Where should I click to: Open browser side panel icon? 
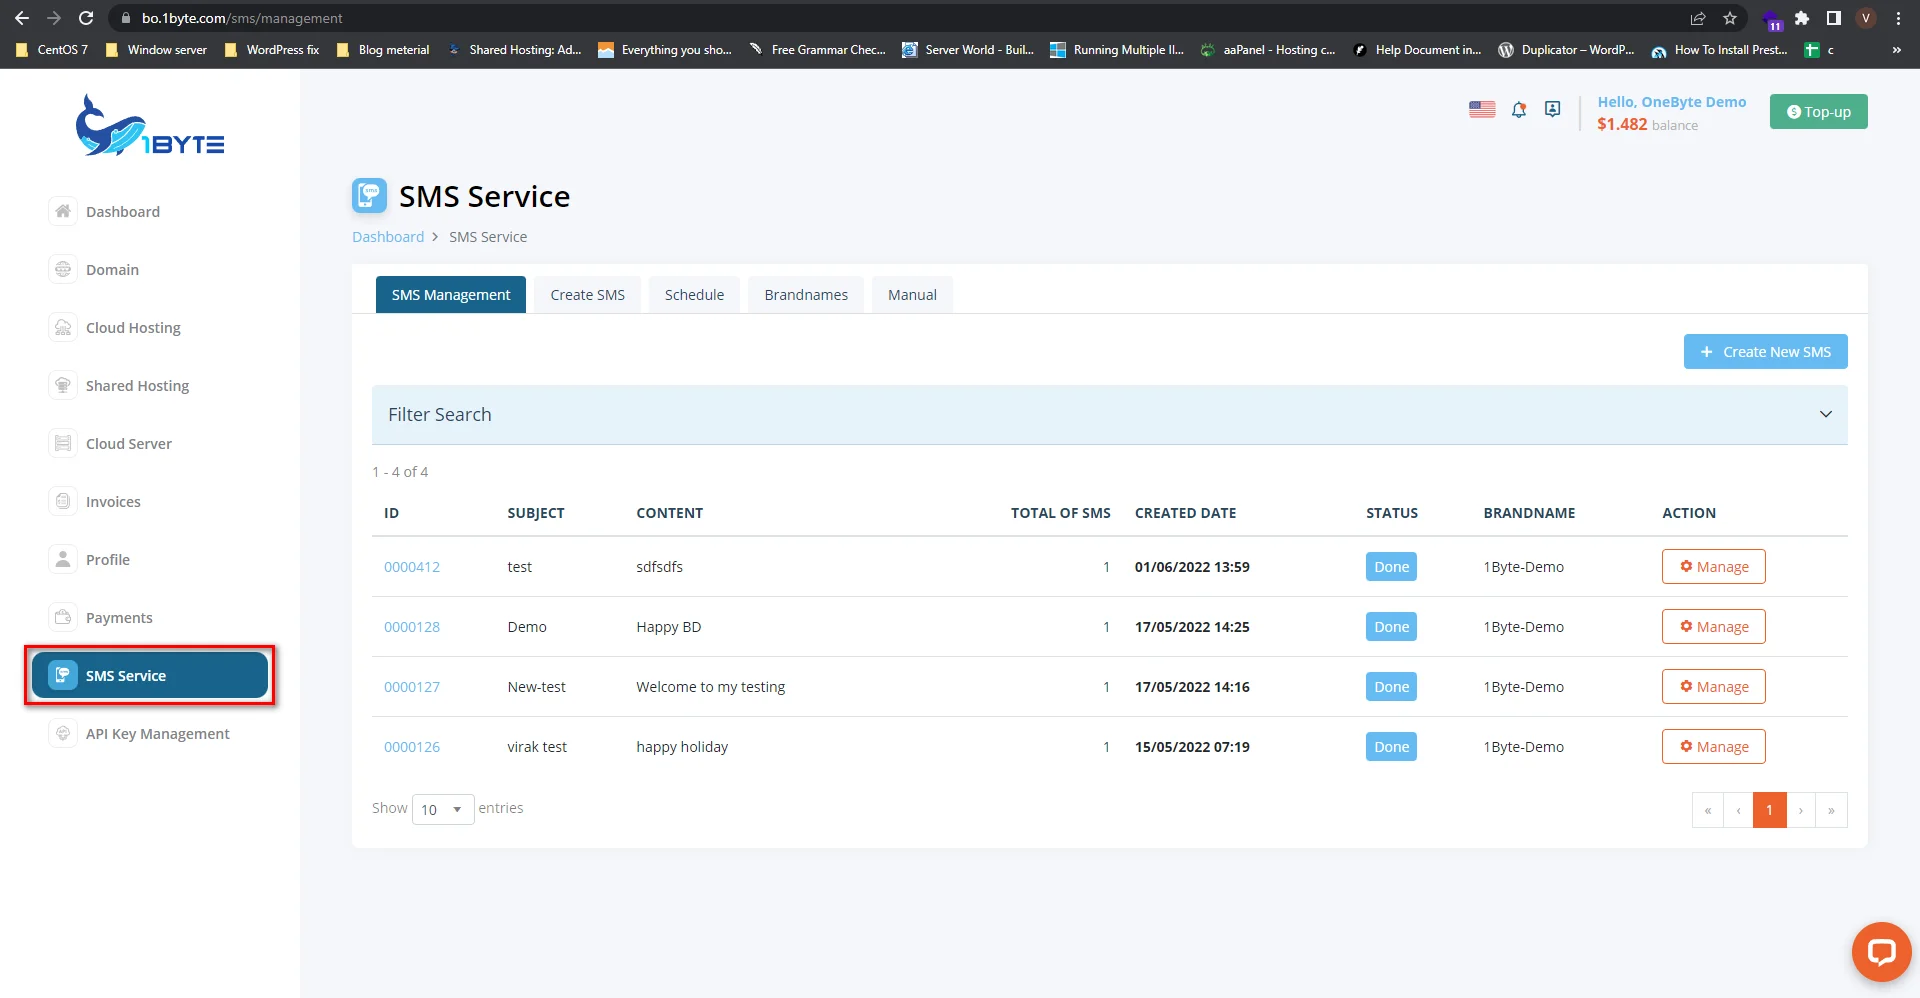click(x=1833, y=18)
